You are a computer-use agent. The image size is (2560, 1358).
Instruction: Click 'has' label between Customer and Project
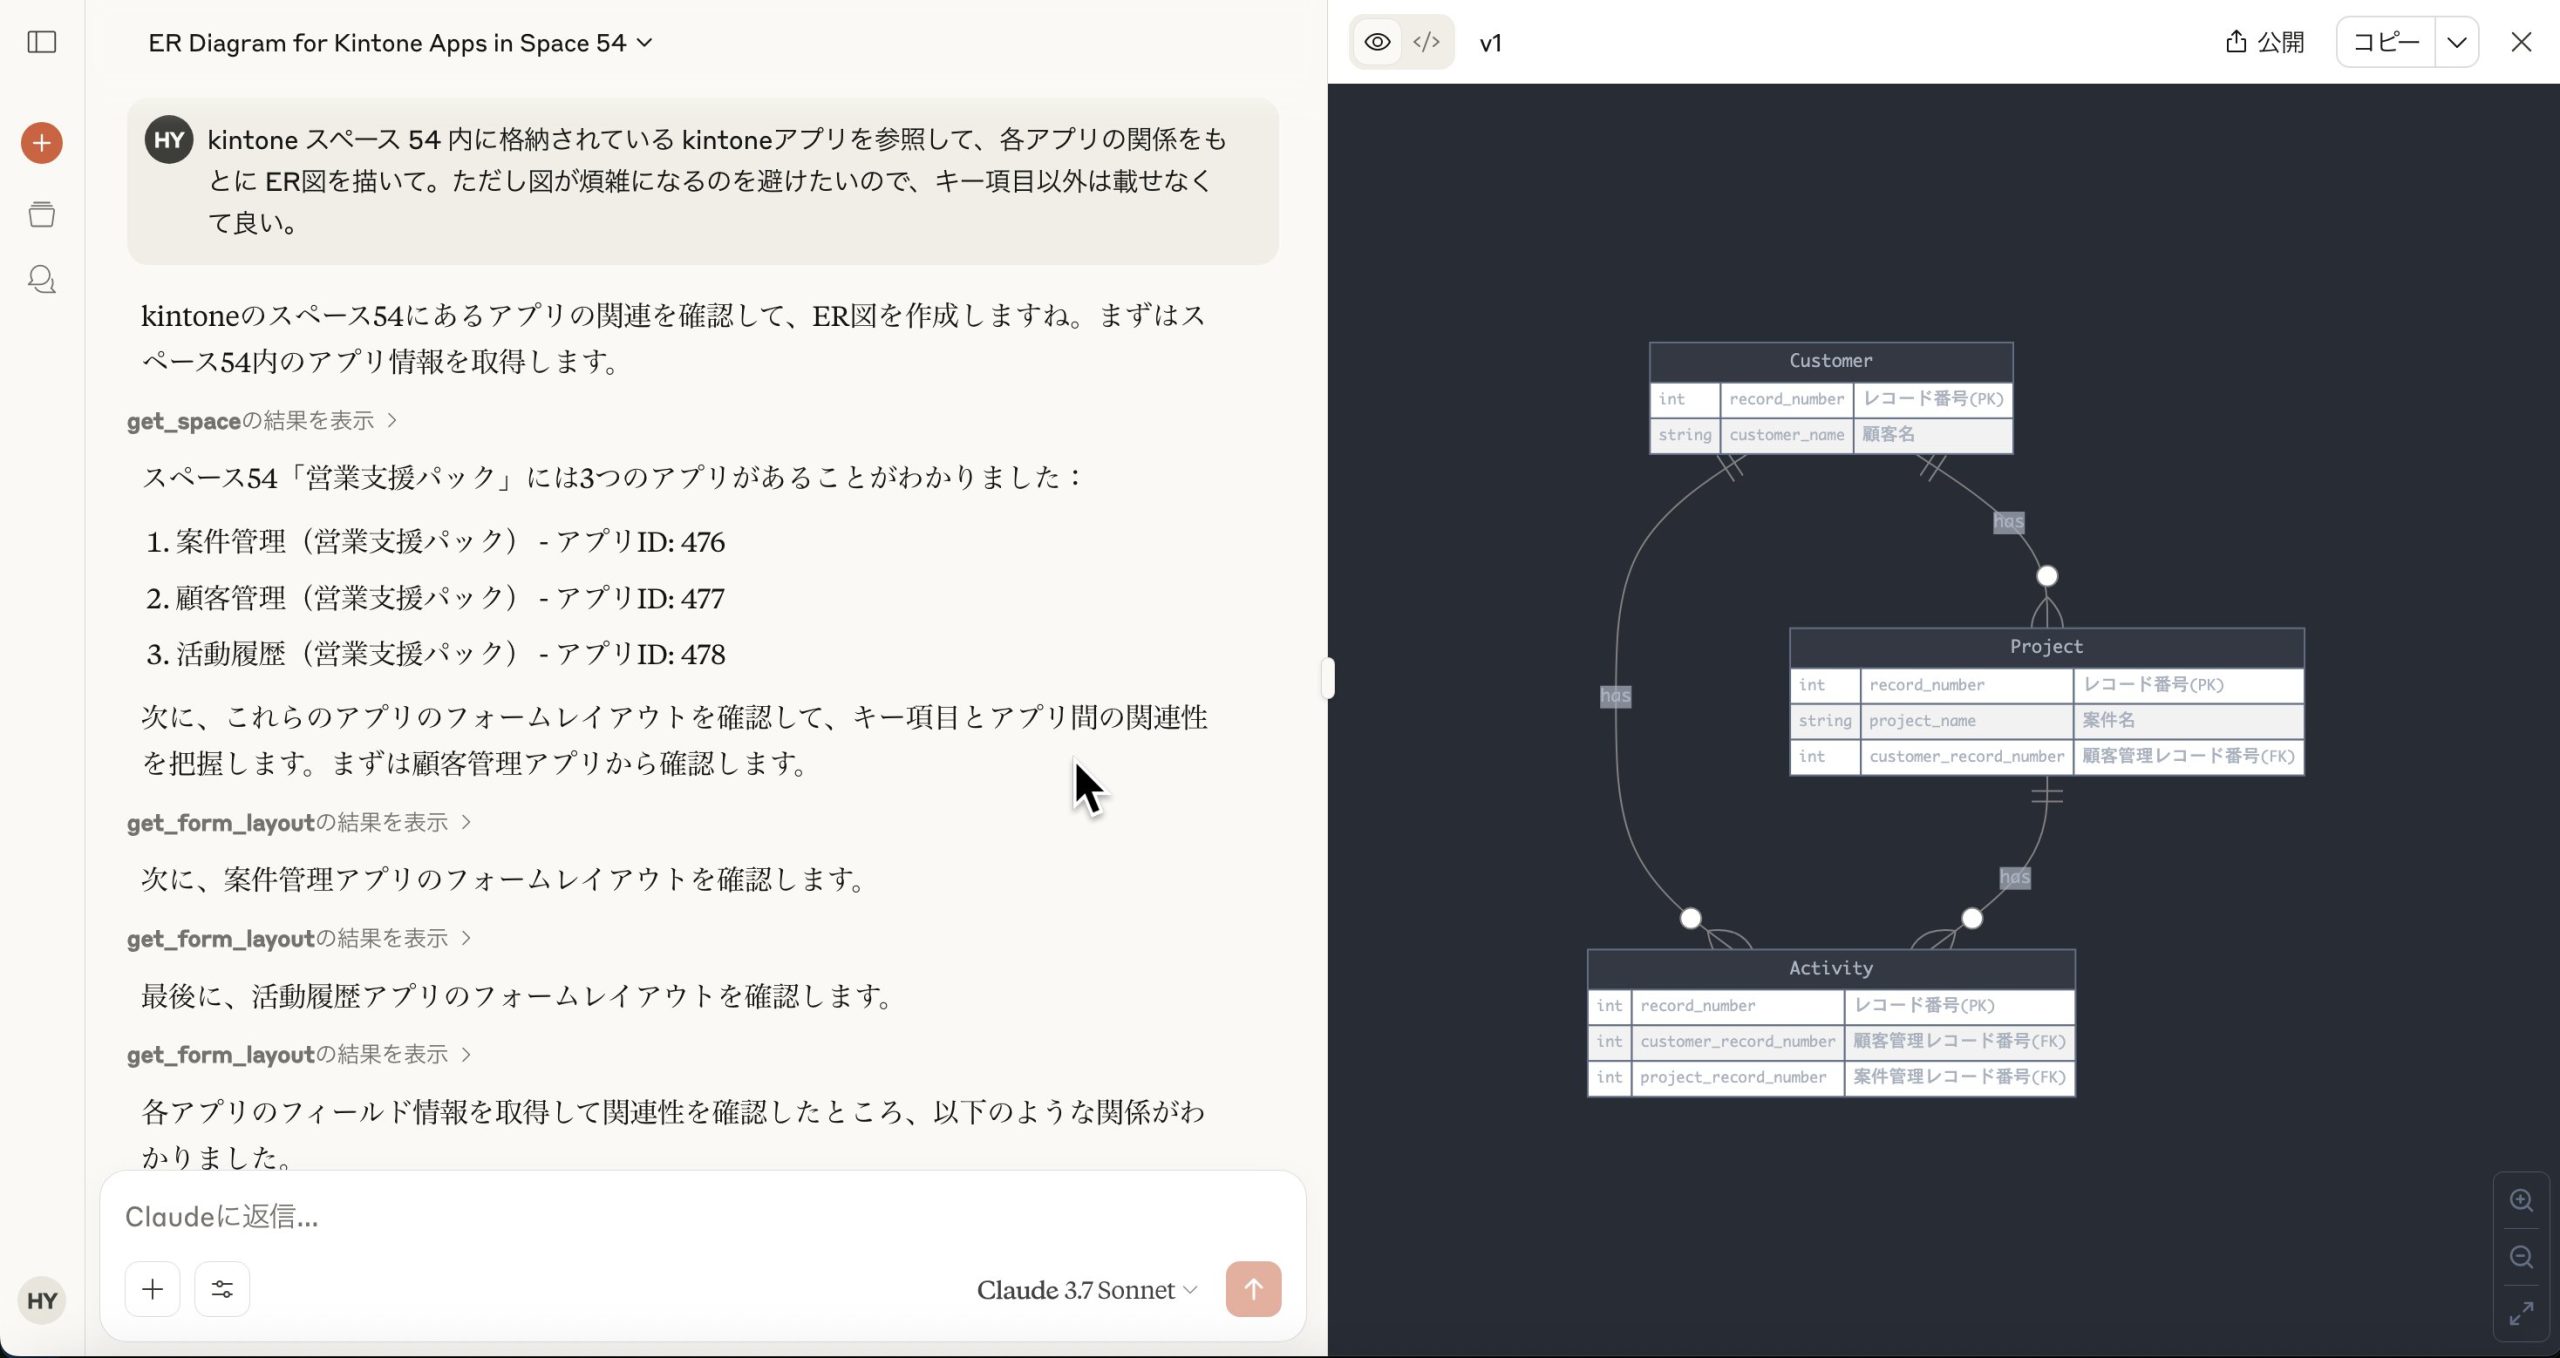coord(2008,522)
